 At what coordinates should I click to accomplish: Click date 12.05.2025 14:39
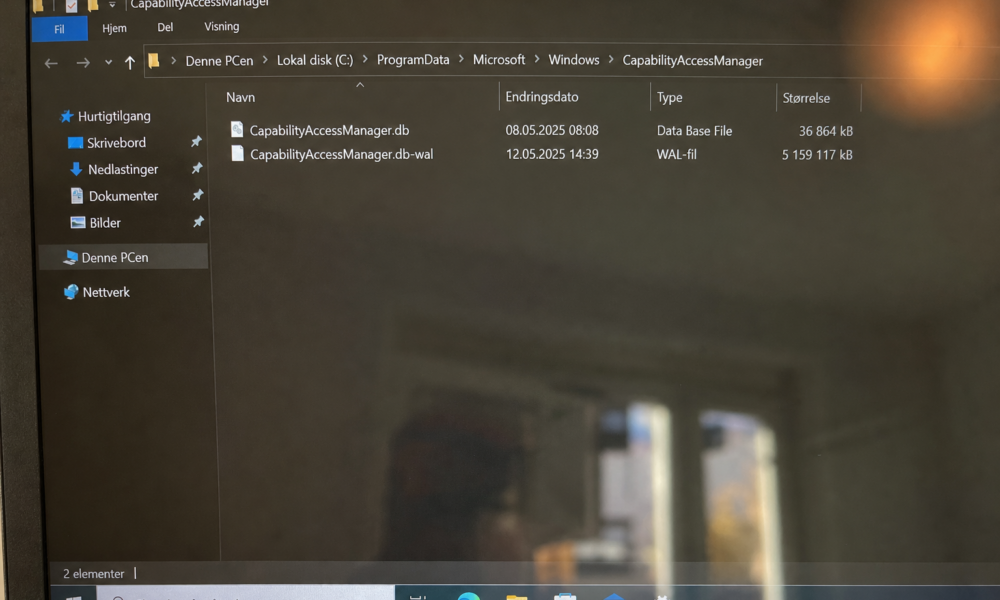(552, 154)
